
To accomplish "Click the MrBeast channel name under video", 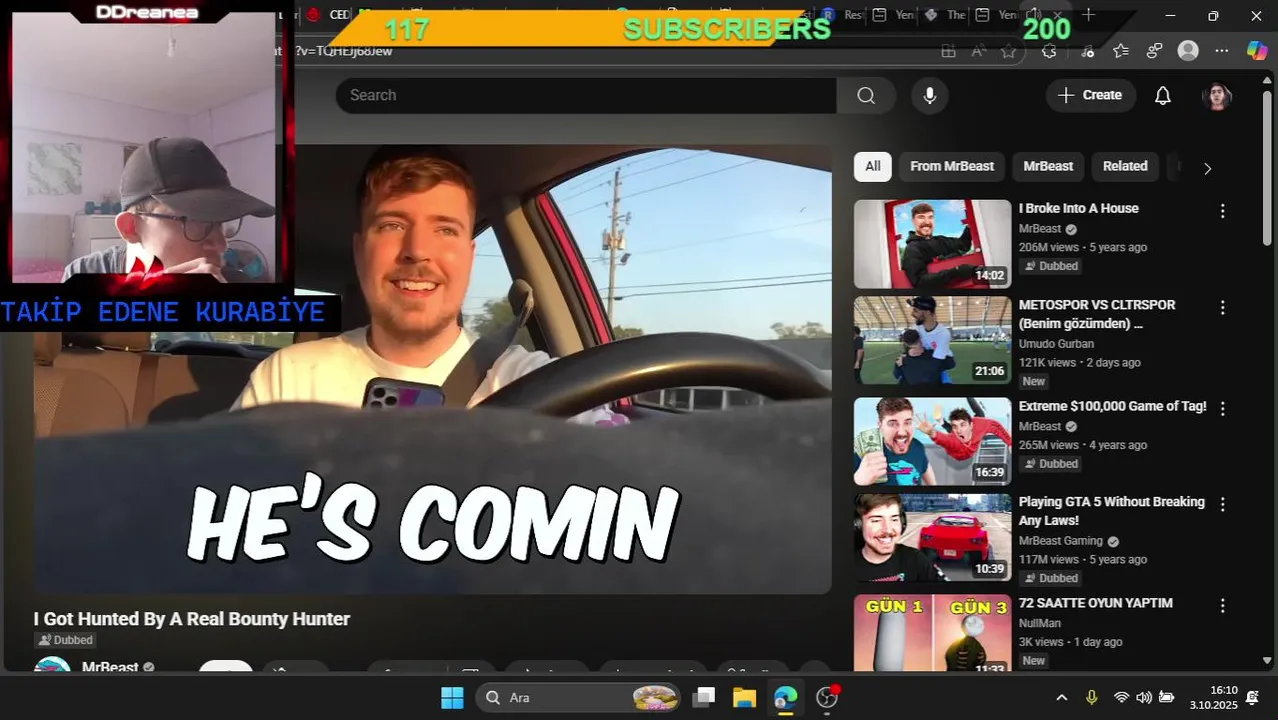I will click(x=110, y=666).
